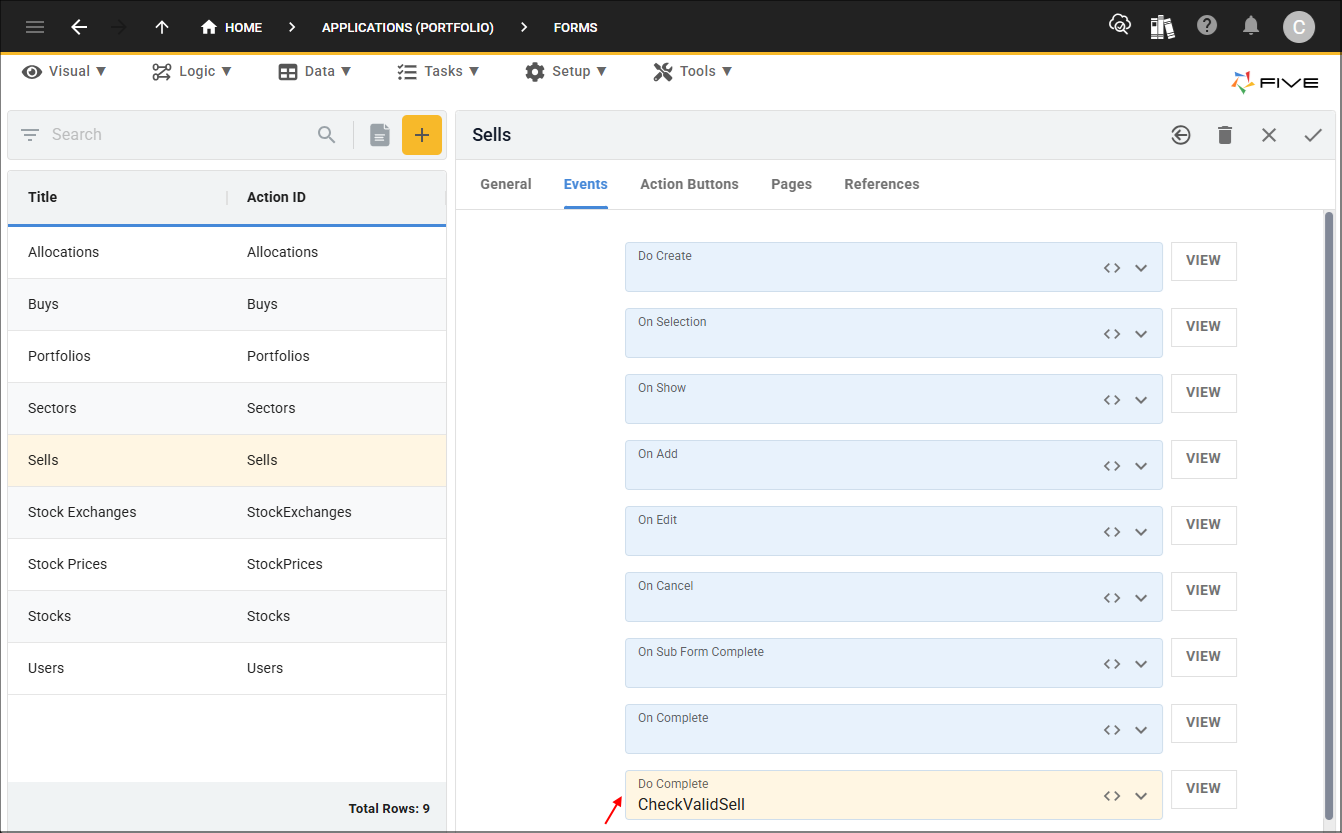Click the hamburger menu icon
The height and width of the screenshot is (833, 1342).
[35, 27]
